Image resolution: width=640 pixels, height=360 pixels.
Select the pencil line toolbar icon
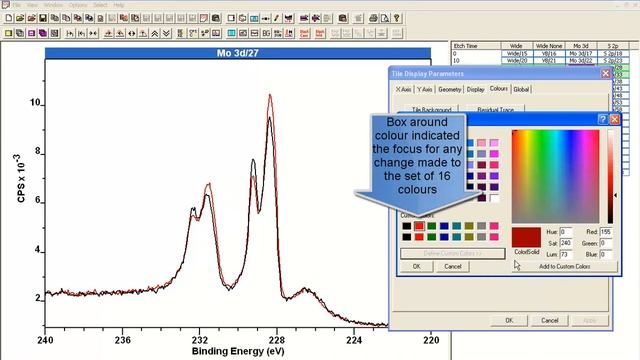click(277, 18)
